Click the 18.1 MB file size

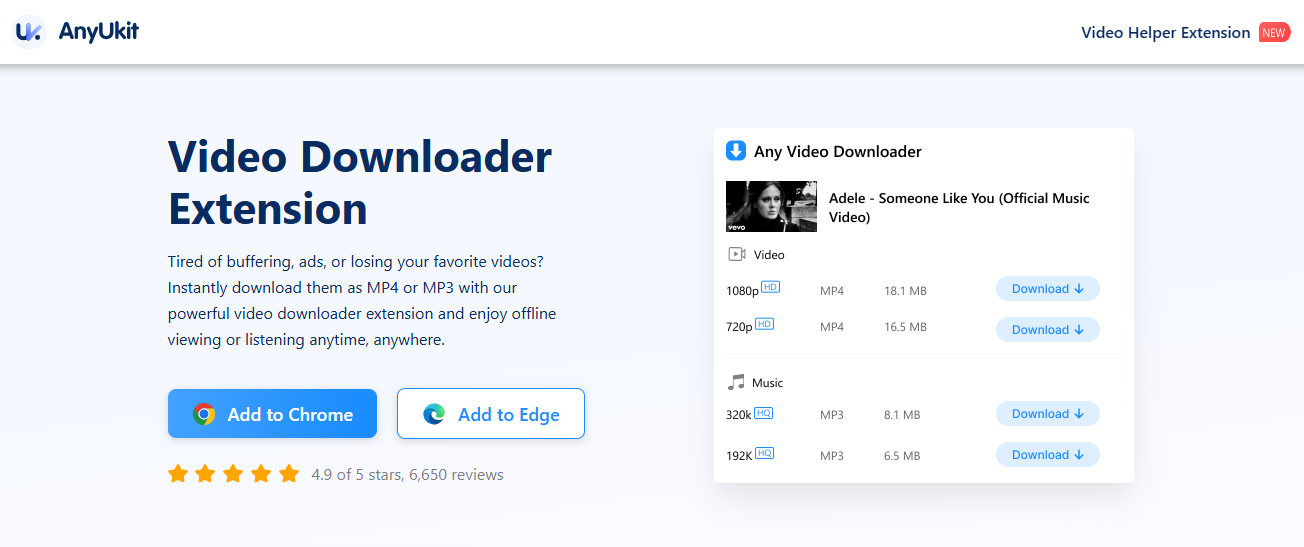[x=905, y=291]
